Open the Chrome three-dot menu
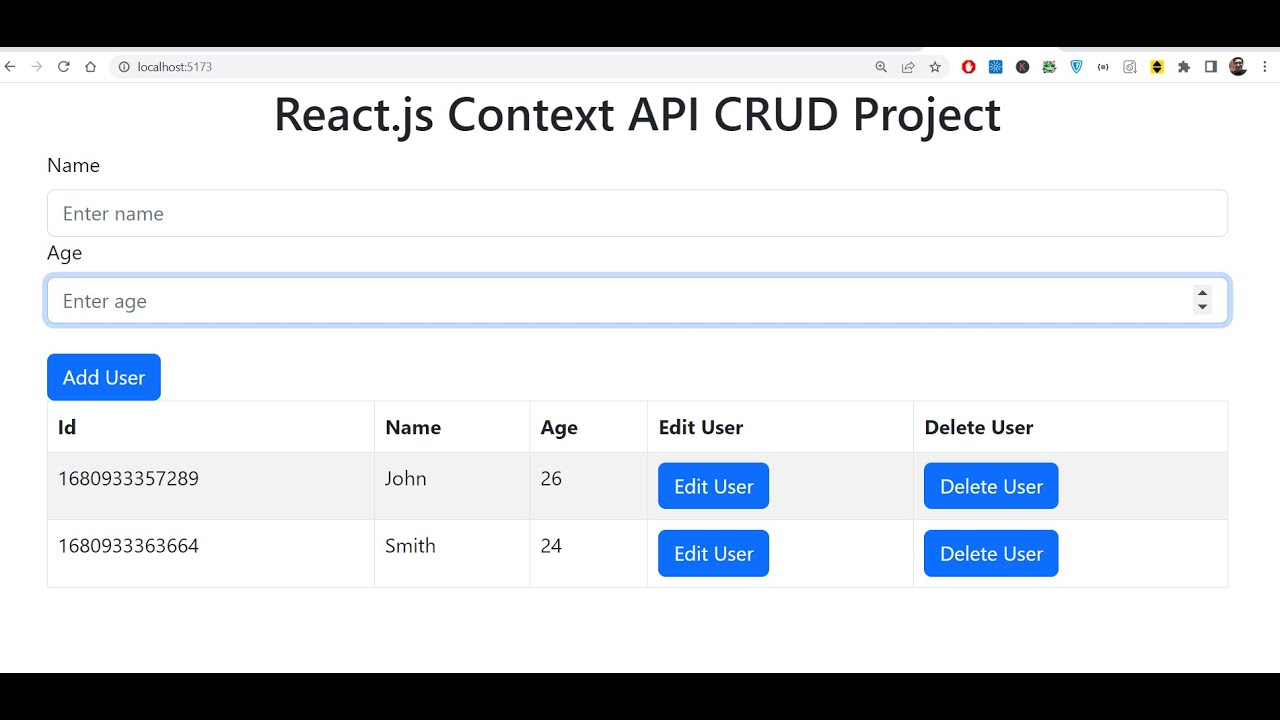The height and width of the screenshot is (720, 1280). tap(1265, 67)
